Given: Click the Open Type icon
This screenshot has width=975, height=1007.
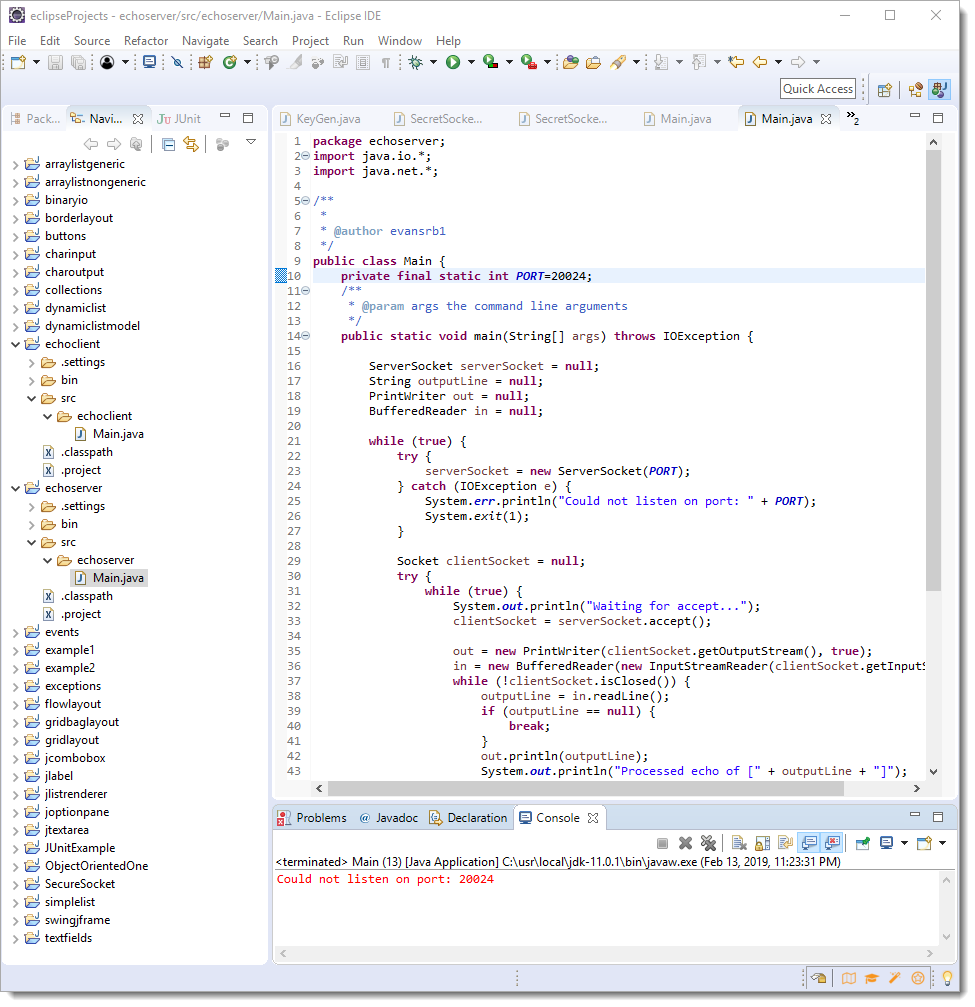Looking at the screenshot, I should pyautogui.click(x=570, y=62).
